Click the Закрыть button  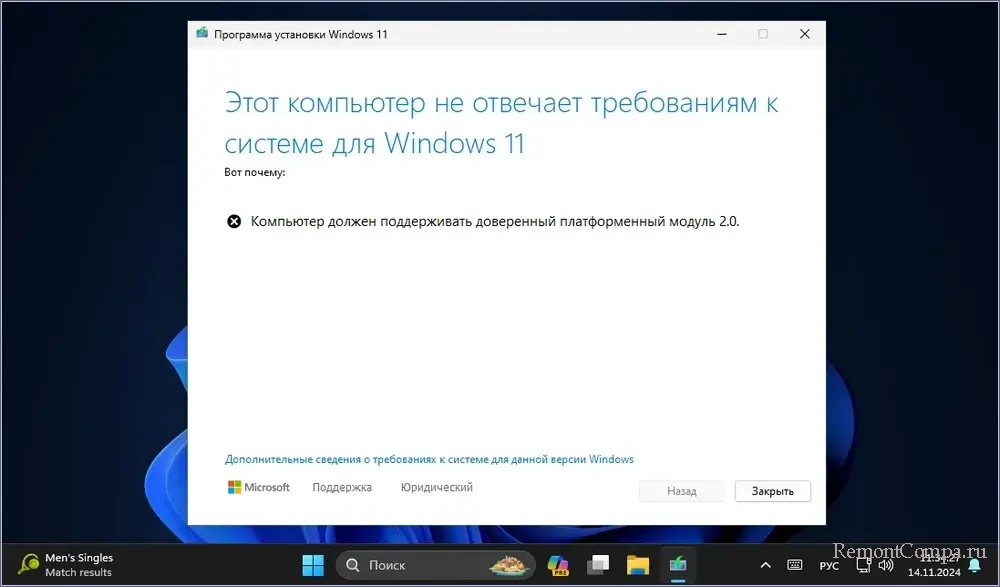click(x=772, y=491)
